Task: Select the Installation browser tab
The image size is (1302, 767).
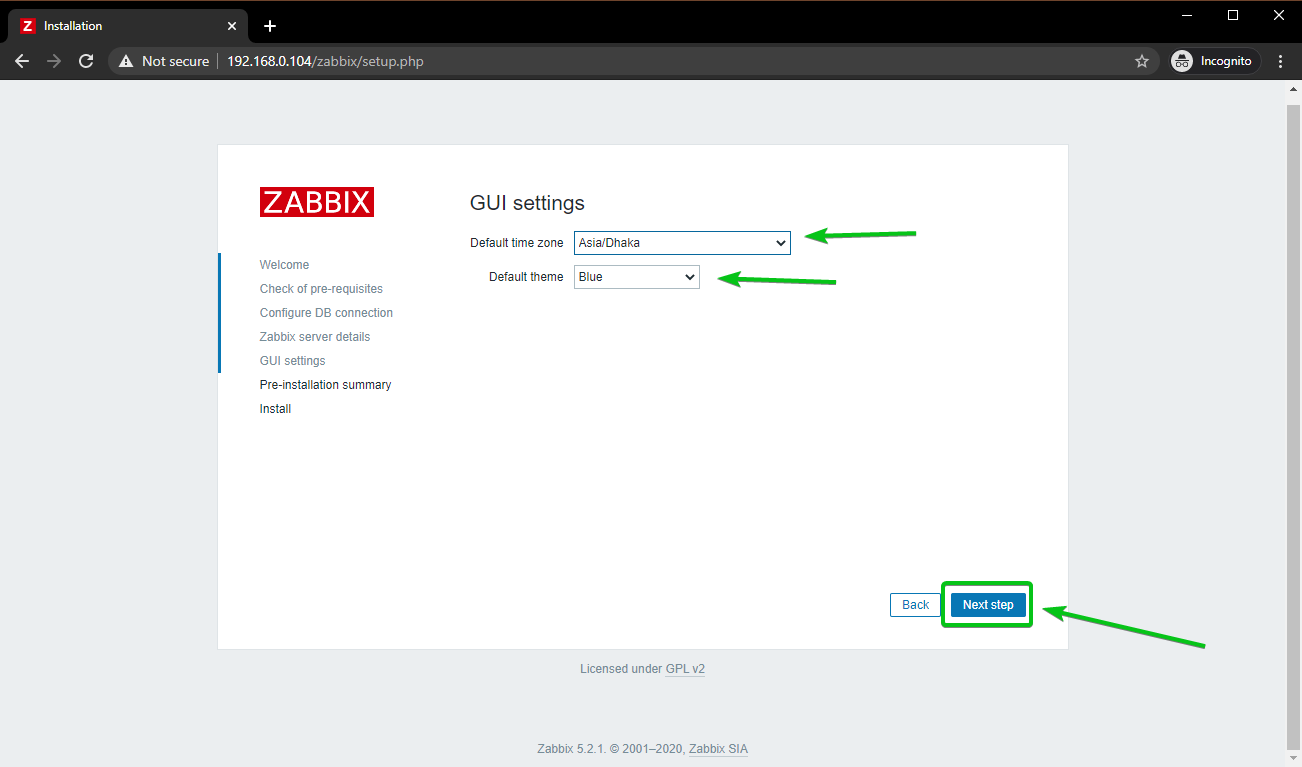Action: coord(130,26)
